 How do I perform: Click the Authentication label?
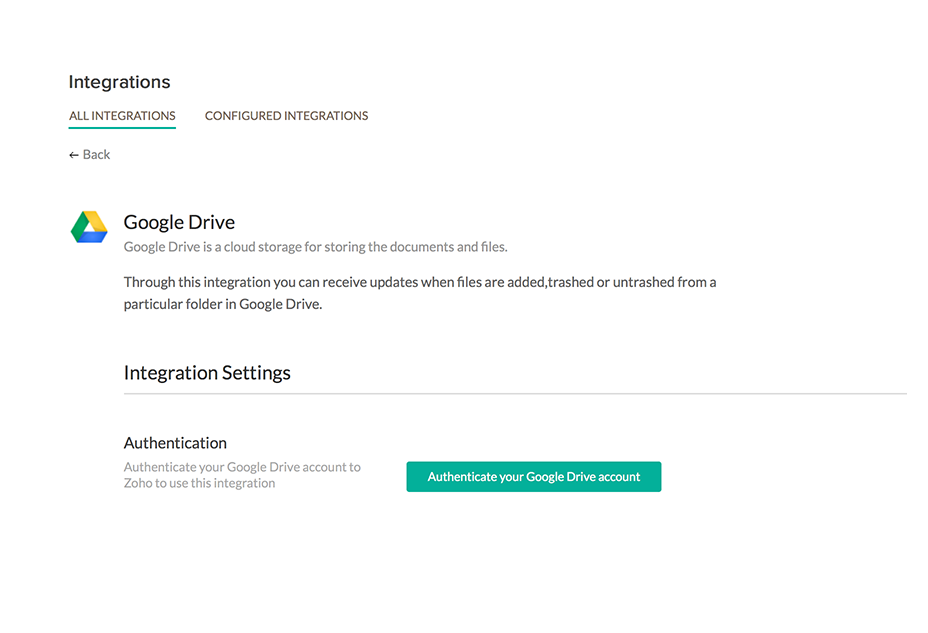tap(175, 443)
